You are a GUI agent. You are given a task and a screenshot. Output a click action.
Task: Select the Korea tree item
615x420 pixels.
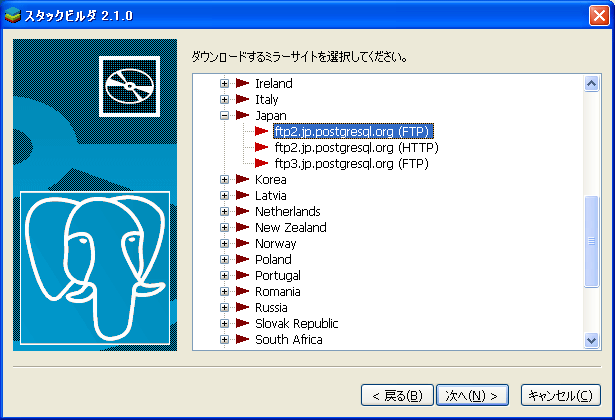click(271, 179)
